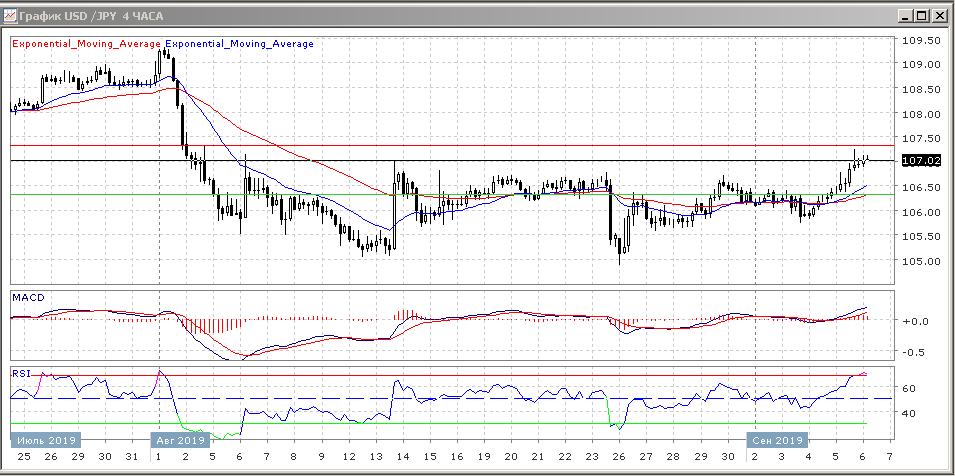
Task: Click the current price tag 107.02
Action: coord(920,160)
